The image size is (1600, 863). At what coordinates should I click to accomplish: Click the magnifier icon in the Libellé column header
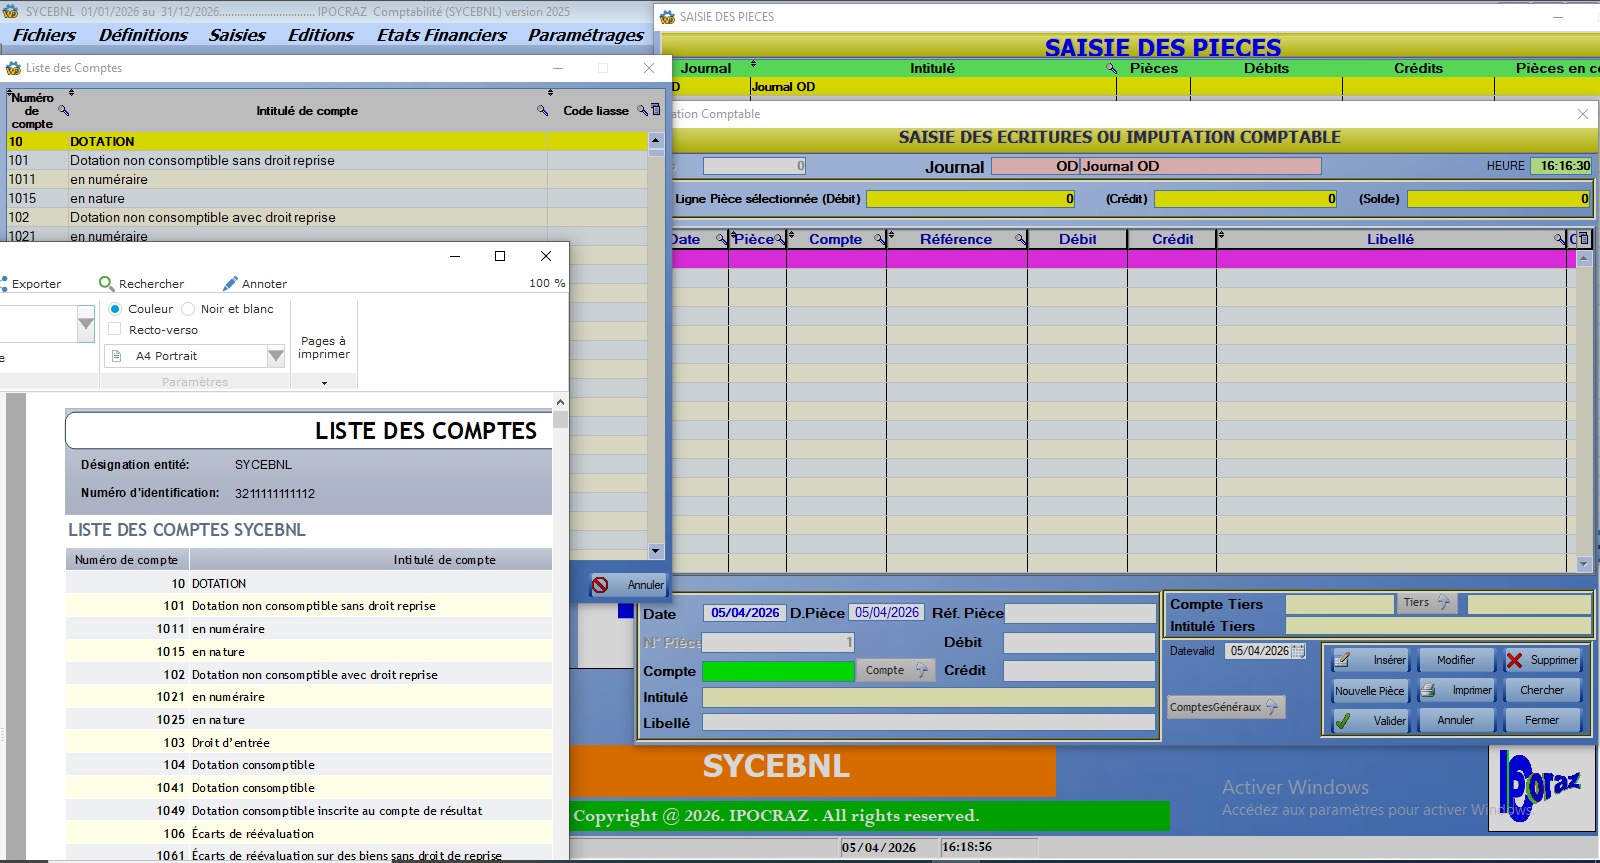coord(1559,240)
